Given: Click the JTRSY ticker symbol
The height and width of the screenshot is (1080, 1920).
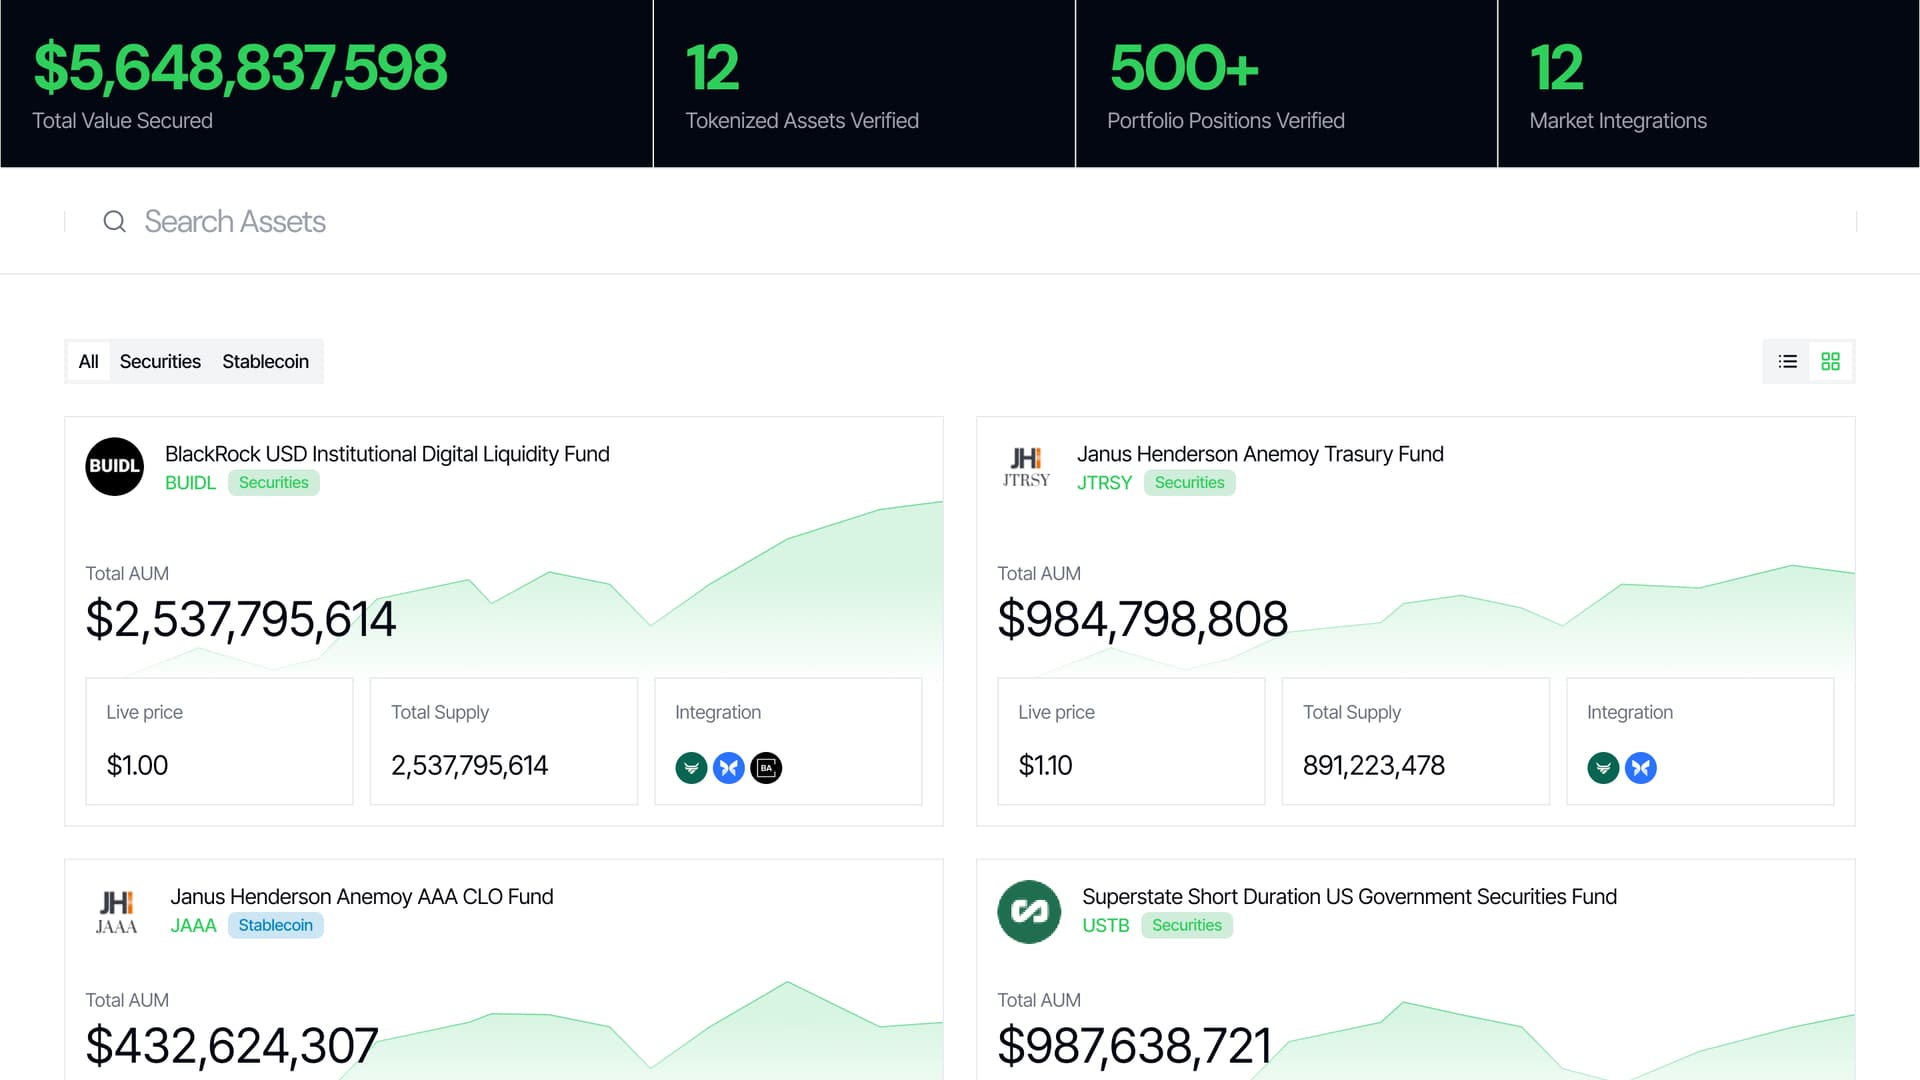Looking at the screenshot, I should (x=1104, y=483).
